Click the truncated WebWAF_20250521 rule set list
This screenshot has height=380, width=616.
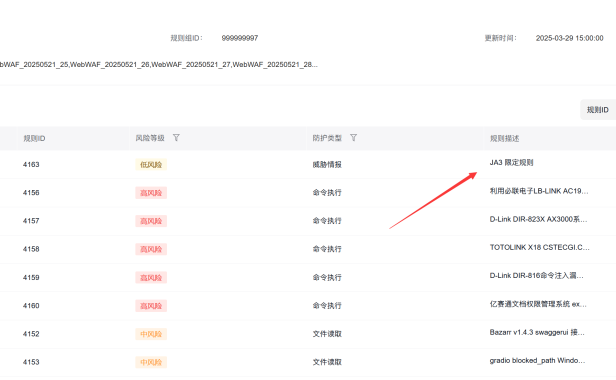(x=159, y=64)
